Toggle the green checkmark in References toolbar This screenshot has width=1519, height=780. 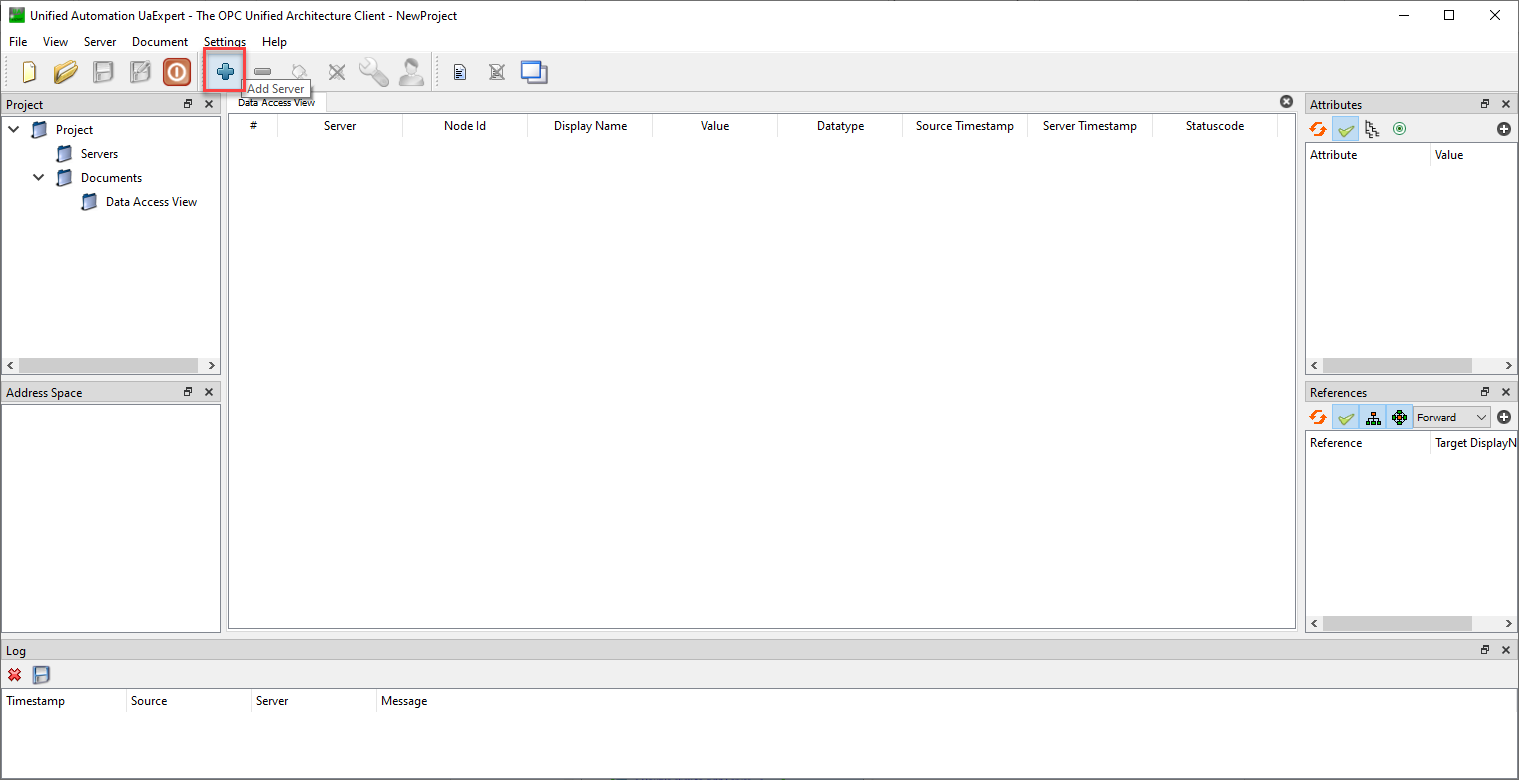1346,417
